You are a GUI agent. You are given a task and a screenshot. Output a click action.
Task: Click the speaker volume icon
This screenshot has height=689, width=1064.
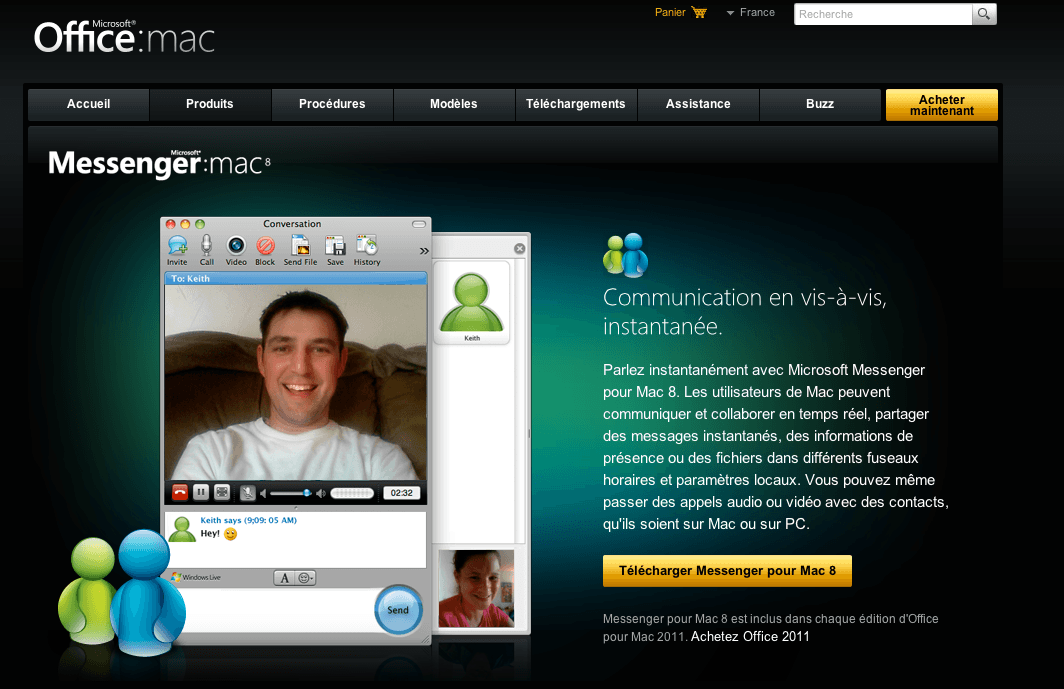pos(321,494)
